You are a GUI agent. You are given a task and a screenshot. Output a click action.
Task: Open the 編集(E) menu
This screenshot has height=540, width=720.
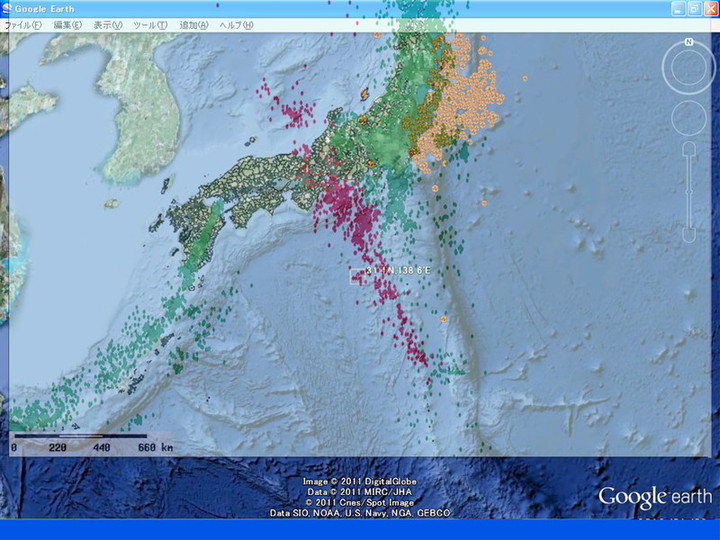click(67, 24)
